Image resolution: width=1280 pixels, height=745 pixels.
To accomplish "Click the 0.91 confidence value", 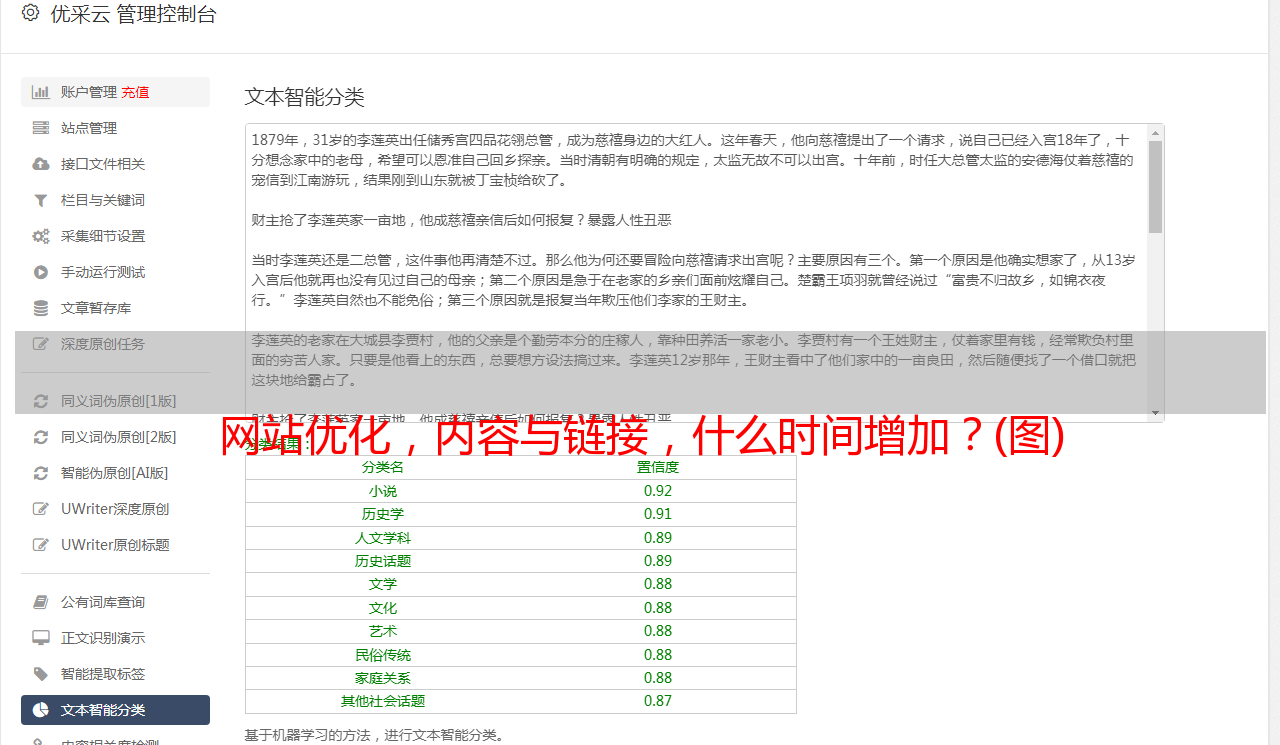I will tap(658, 514).
